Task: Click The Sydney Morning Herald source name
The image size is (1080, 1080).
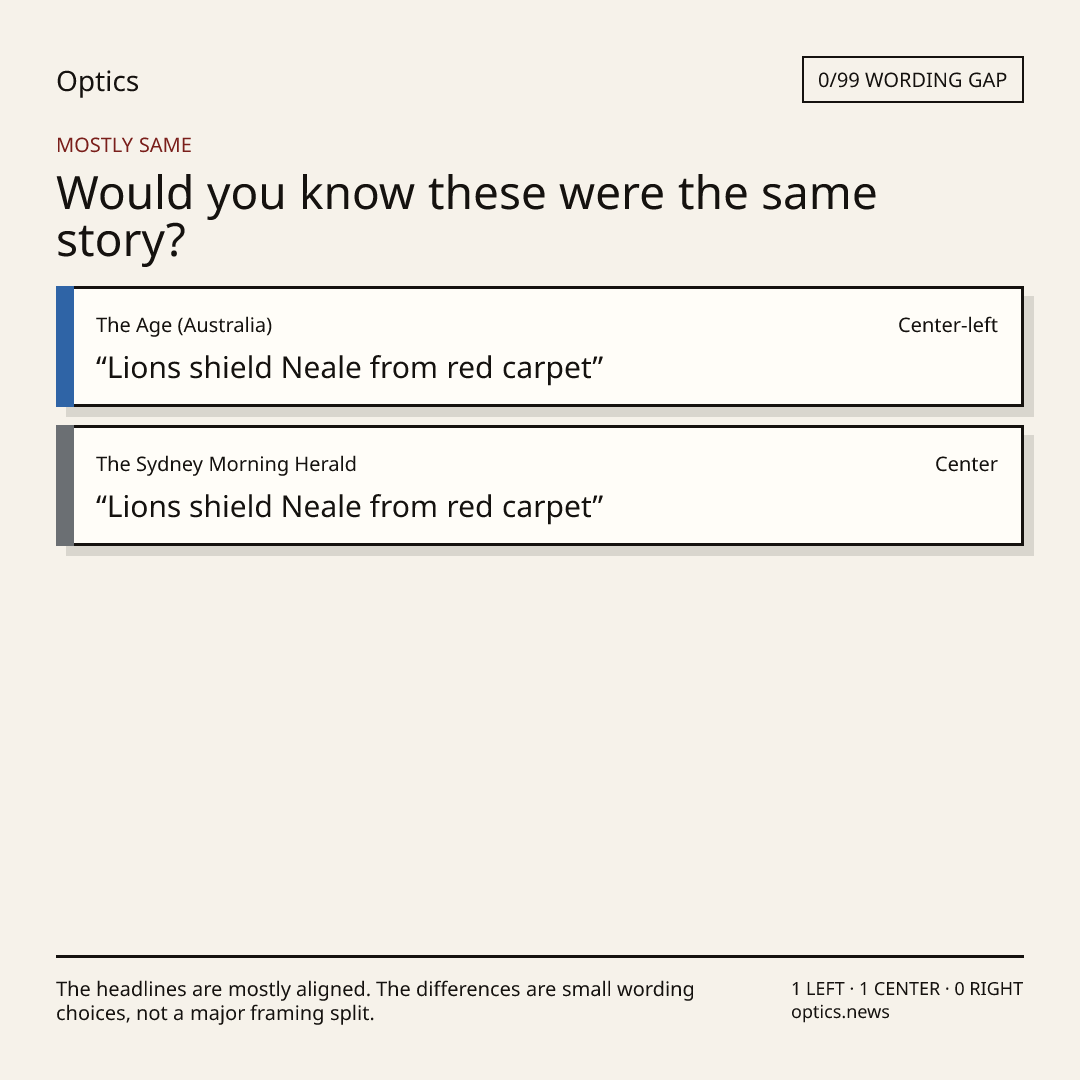Action: pos(226,464)
